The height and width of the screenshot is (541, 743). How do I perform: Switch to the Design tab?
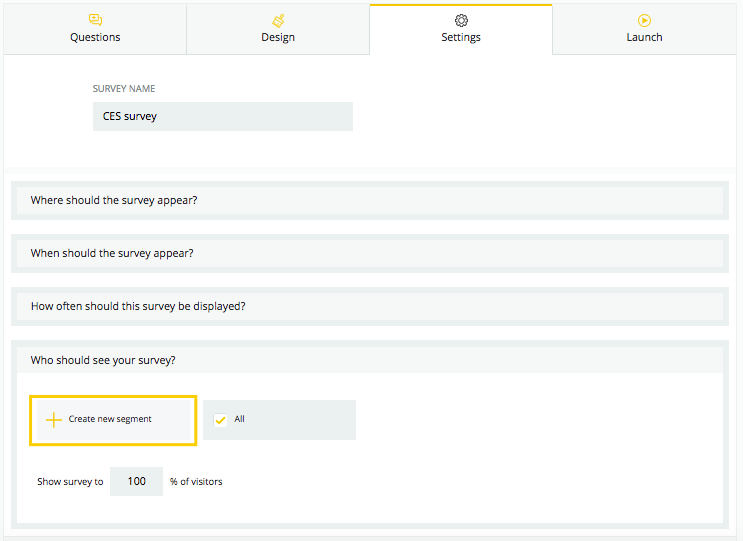(278, 29)
